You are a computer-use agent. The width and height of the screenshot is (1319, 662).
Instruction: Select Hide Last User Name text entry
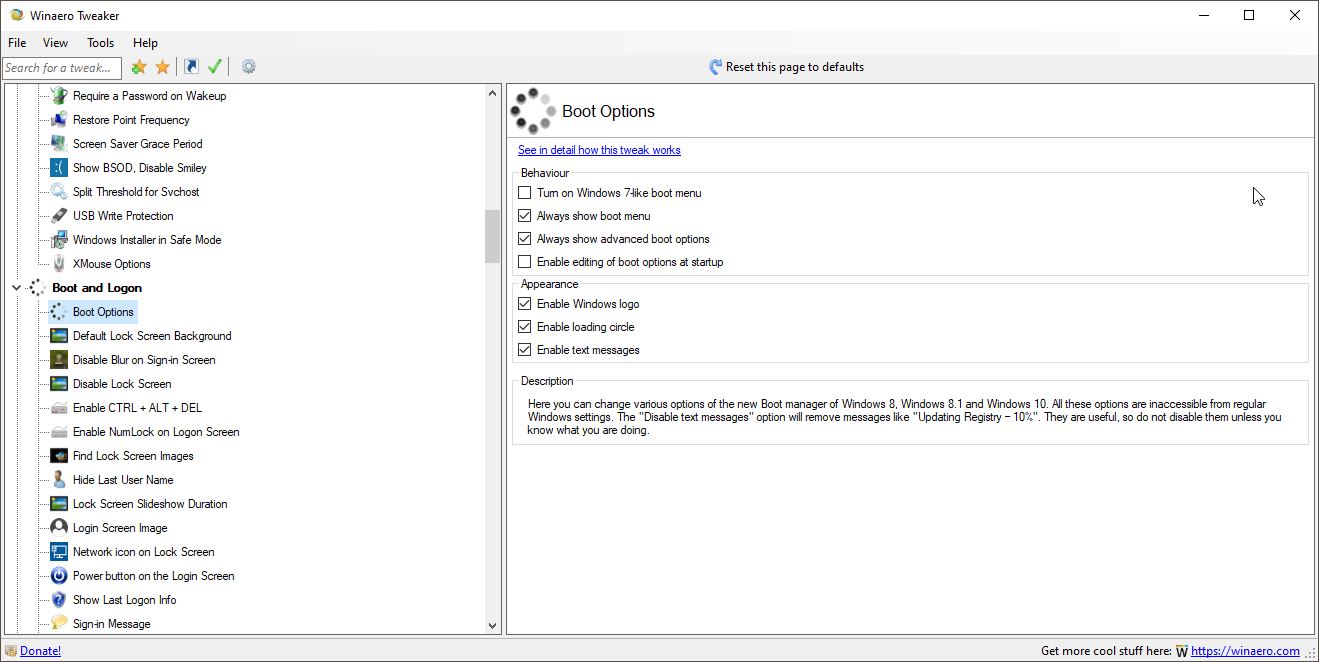[x=123, y=480]
